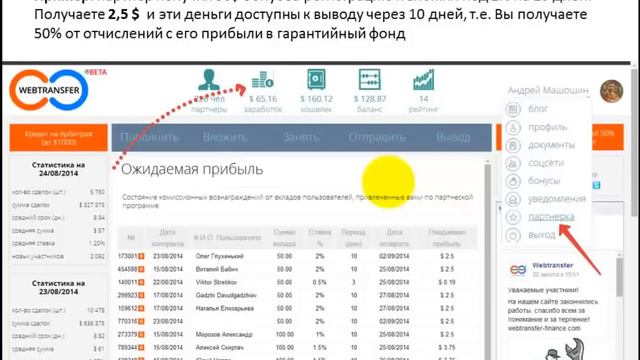Click the documents icon in user menu
This screenshot has height=360, width=640.
pos(513,145)
